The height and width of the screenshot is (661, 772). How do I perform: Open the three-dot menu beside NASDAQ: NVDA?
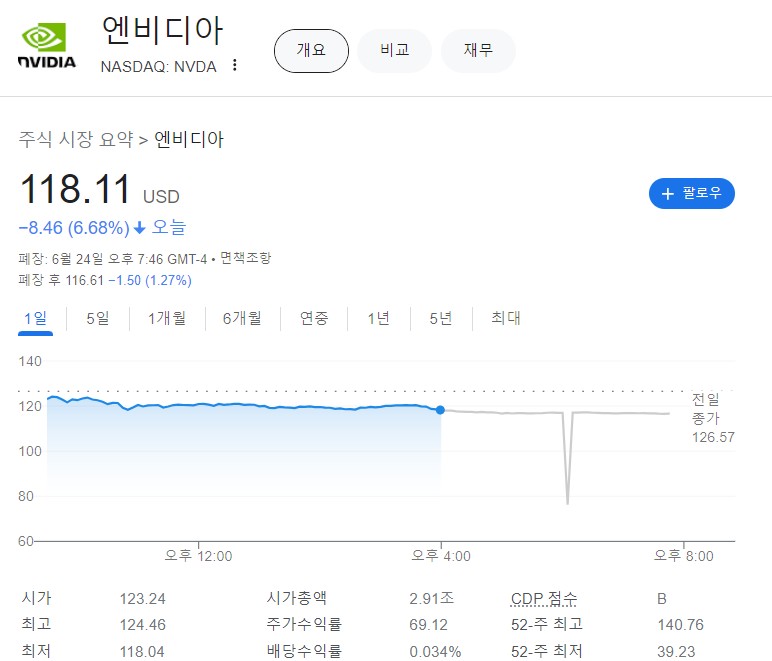[x=235, y=65]
